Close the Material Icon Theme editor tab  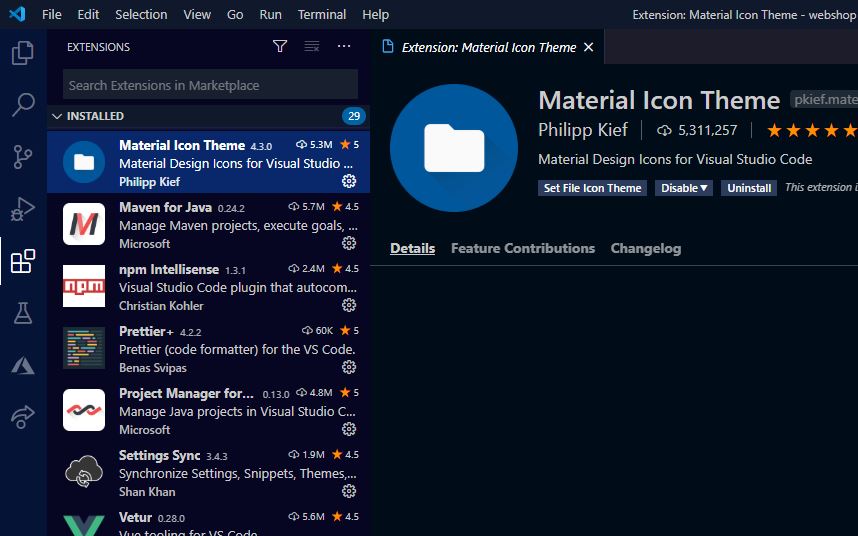point(589,48)
